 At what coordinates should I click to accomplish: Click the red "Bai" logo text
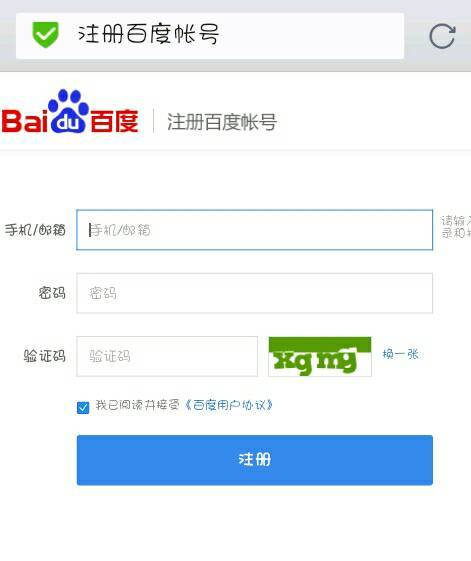pyautogui.click(x=24, y=121)
